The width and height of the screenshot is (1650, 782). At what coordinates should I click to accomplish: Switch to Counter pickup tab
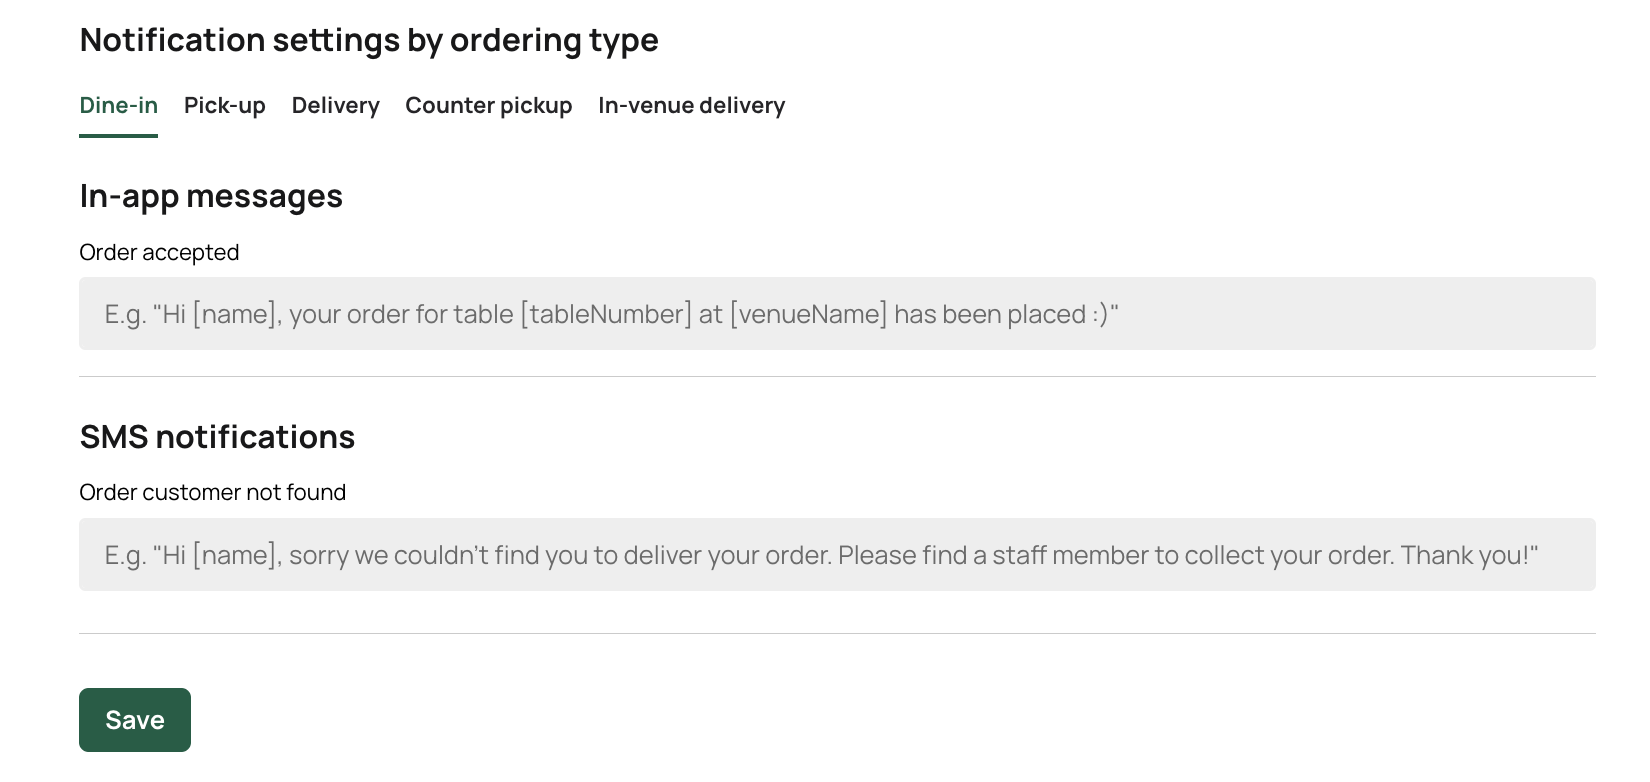(488, 106)
